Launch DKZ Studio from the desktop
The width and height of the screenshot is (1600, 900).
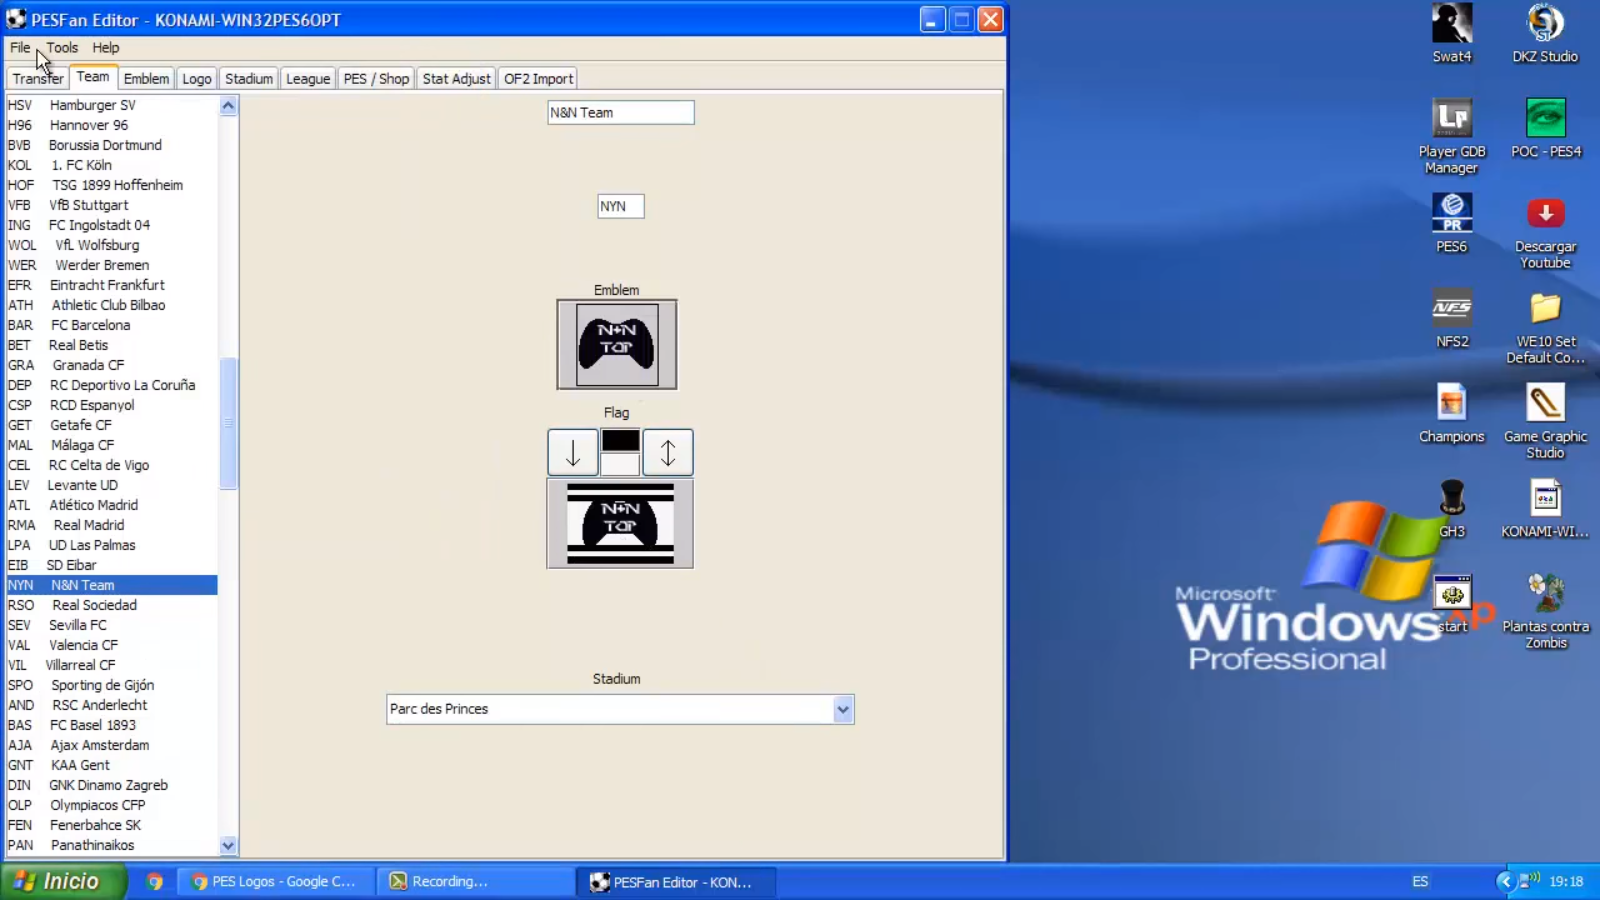tap(1545, 34)
